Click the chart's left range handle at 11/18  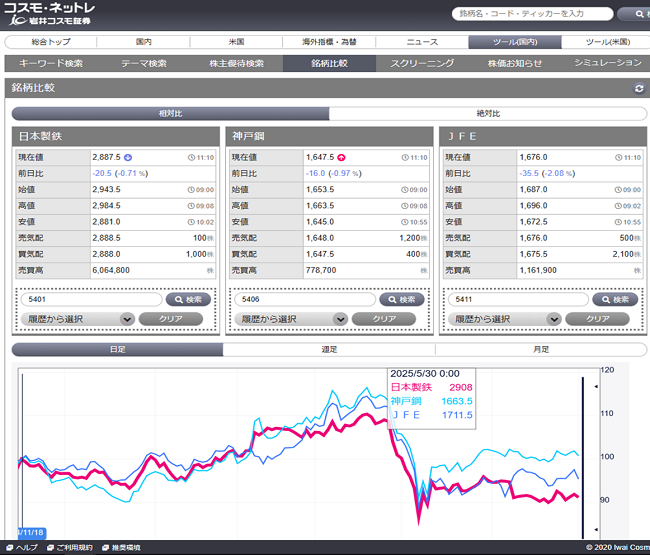[x=32, y=533]
